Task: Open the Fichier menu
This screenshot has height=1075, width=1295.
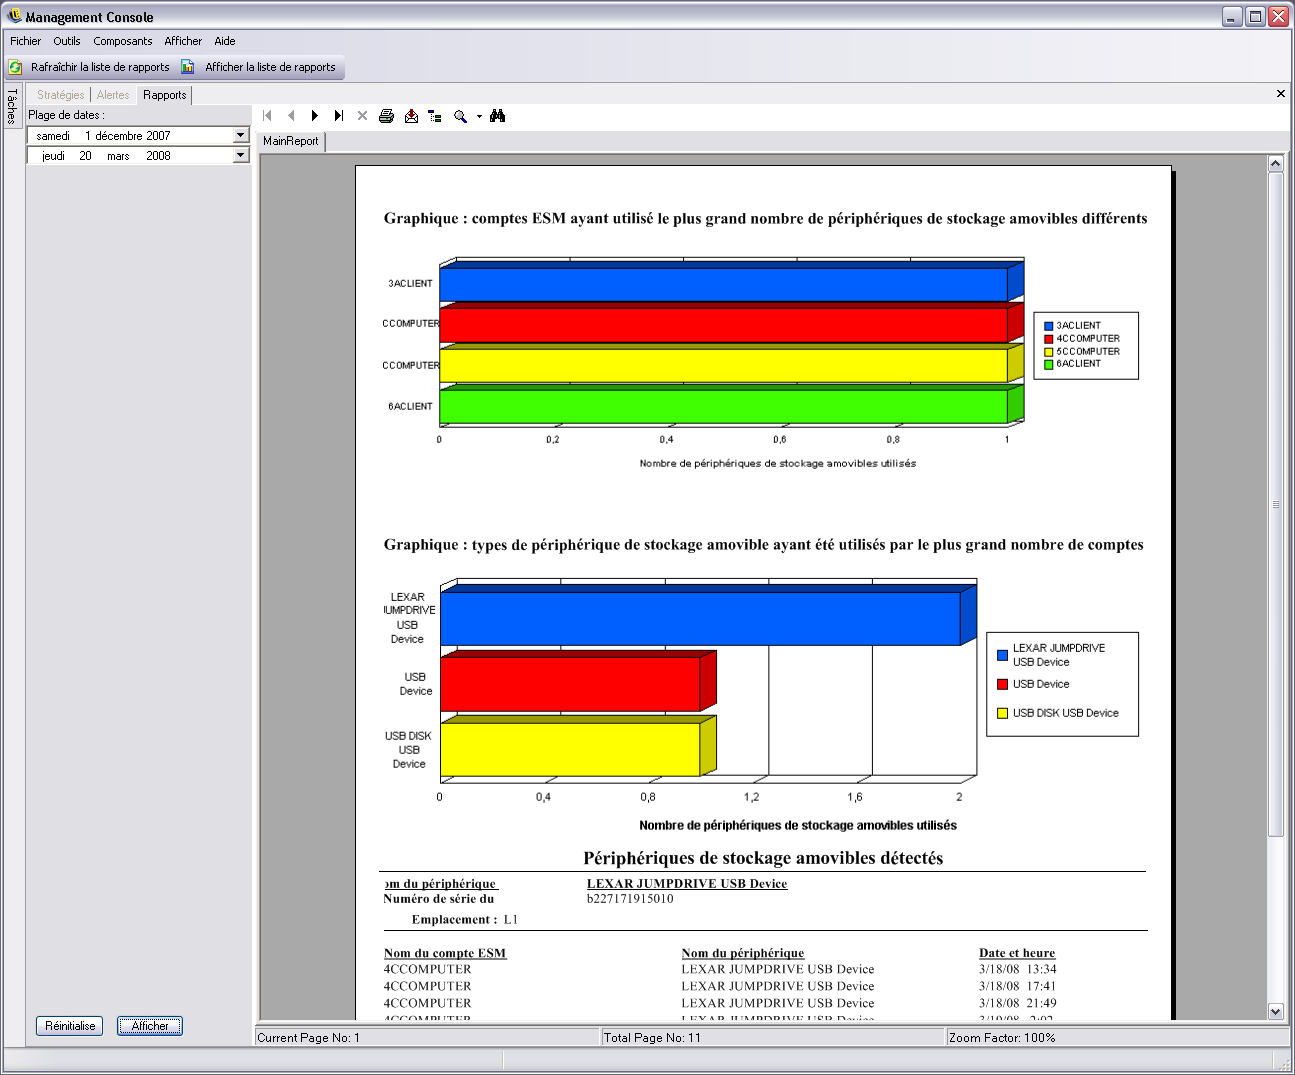Action: tap(26, 41)
